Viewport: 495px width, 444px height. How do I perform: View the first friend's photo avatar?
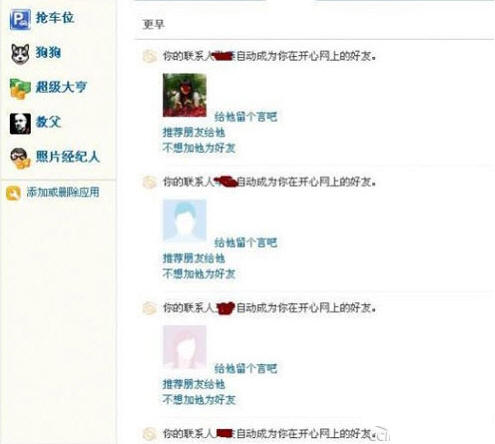[184, 95]
